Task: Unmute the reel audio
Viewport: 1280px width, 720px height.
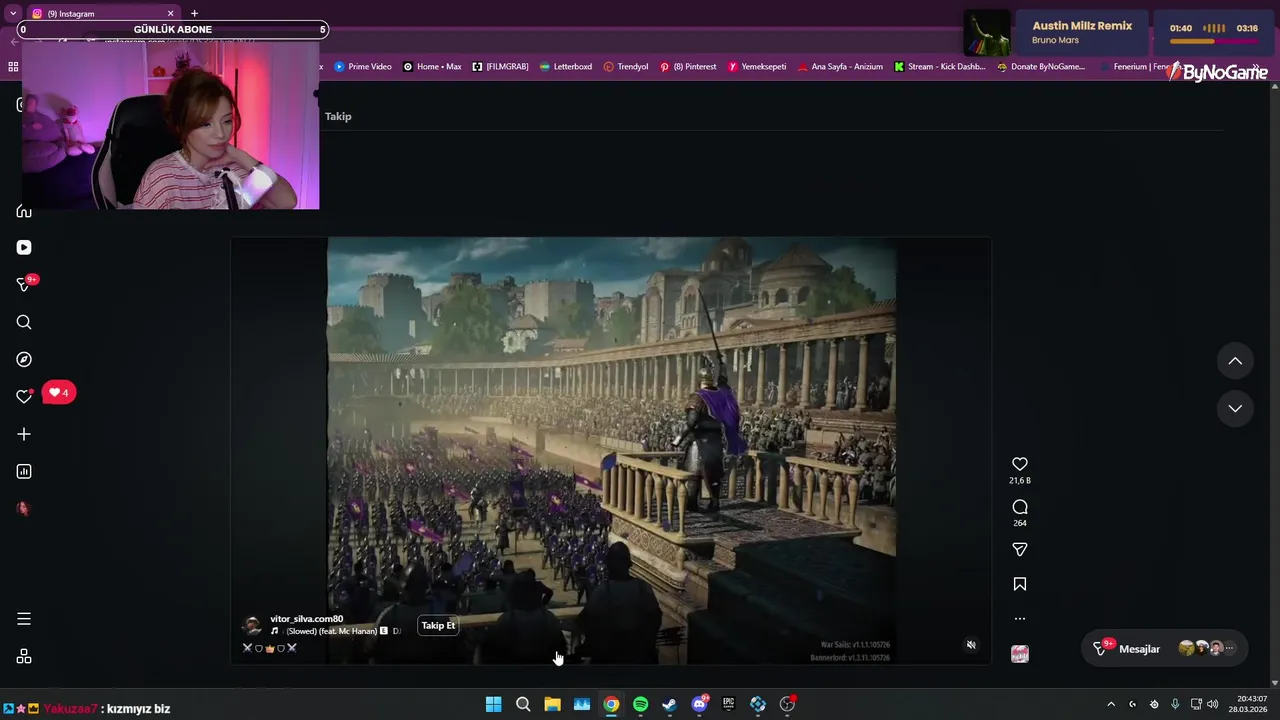Action: coord(971,645)
